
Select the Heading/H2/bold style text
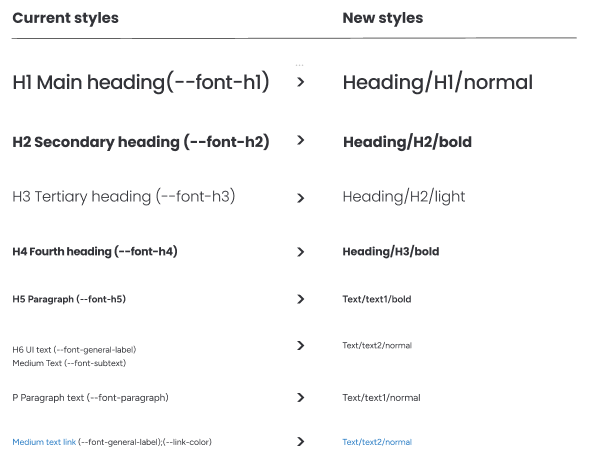(407, 142)
